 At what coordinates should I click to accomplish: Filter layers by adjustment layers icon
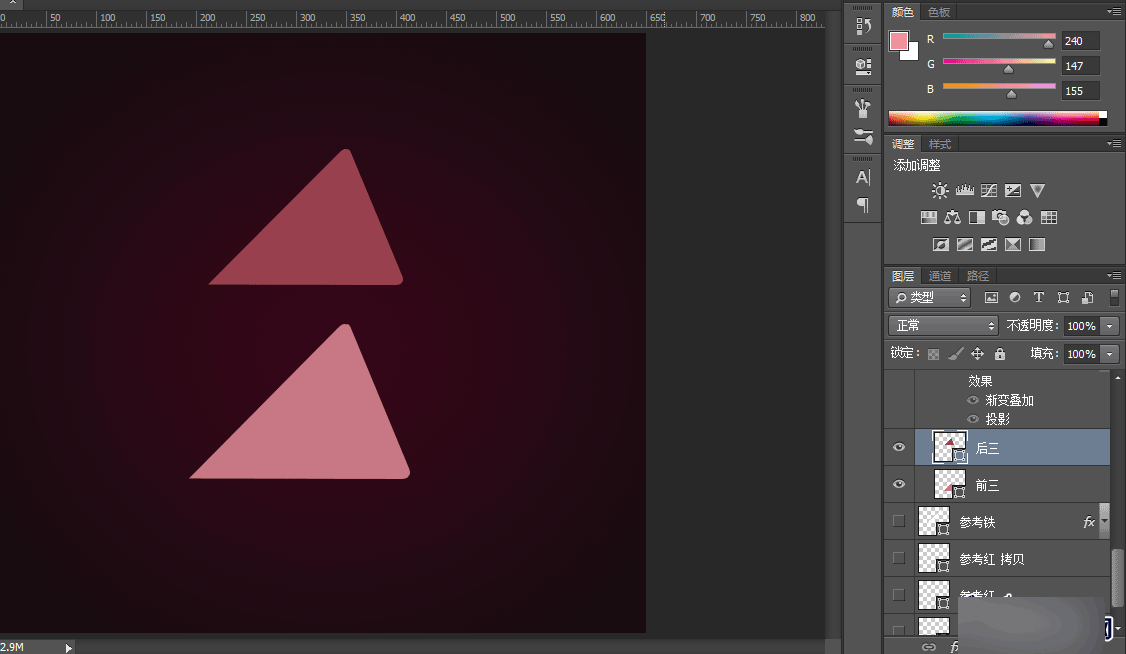point(1015,297)
